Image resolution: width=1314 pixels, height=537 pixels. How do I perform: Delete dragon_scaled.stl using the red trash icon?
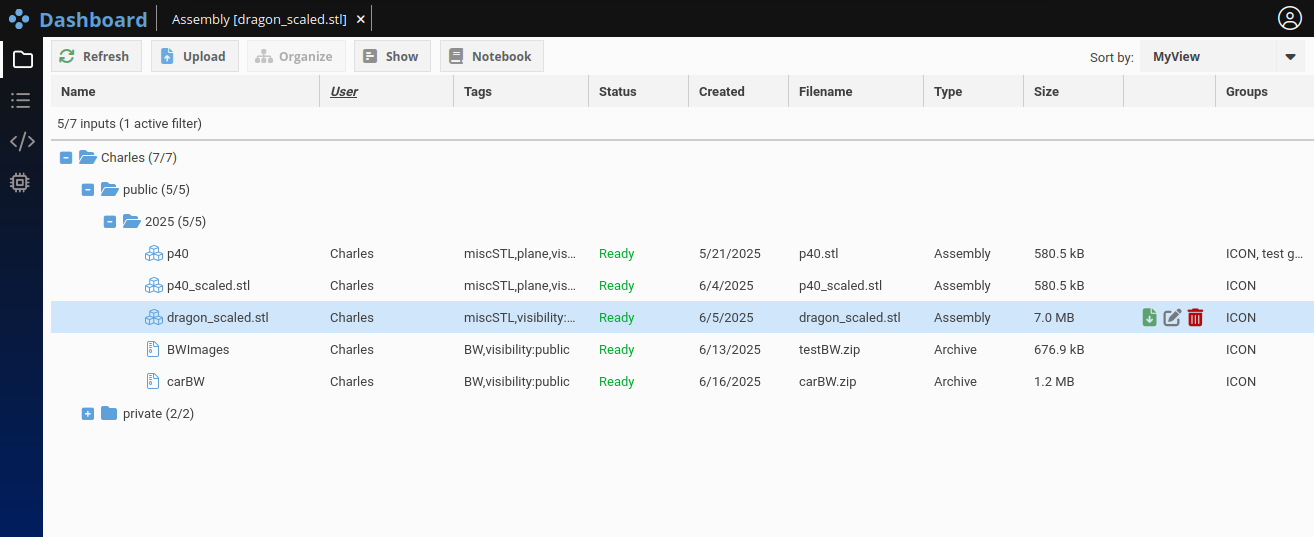pos(1195,318)
